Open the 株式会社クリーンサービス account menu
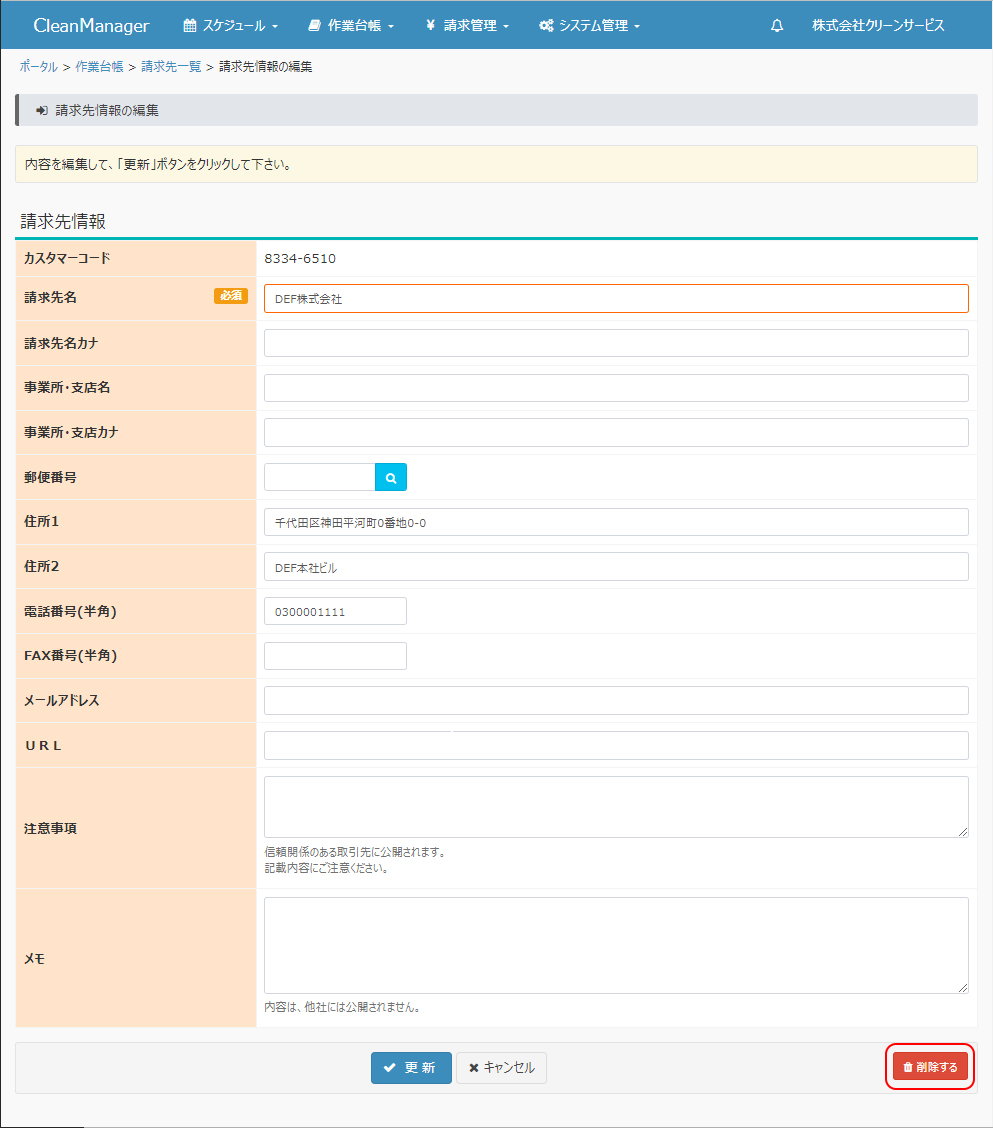This screenshot has height=1128, width=993. 877,26
